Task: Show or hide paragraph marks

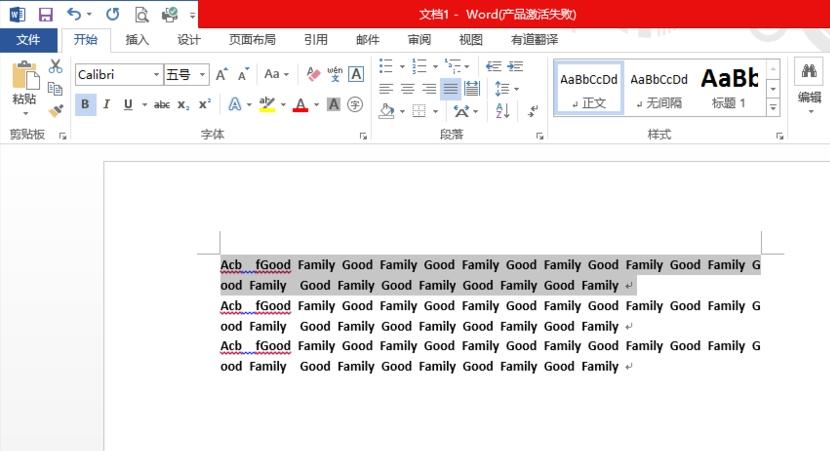Action: point(533,111)
